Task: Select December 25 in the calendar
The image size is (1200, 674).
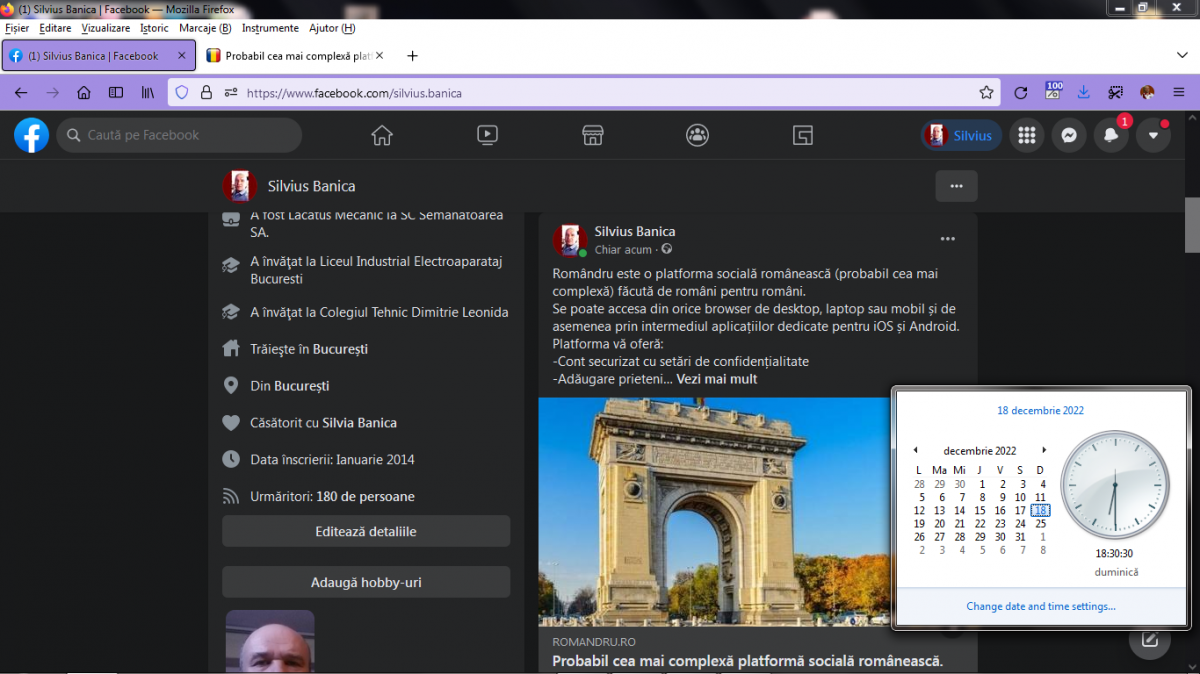Action: coord(1040,523)
